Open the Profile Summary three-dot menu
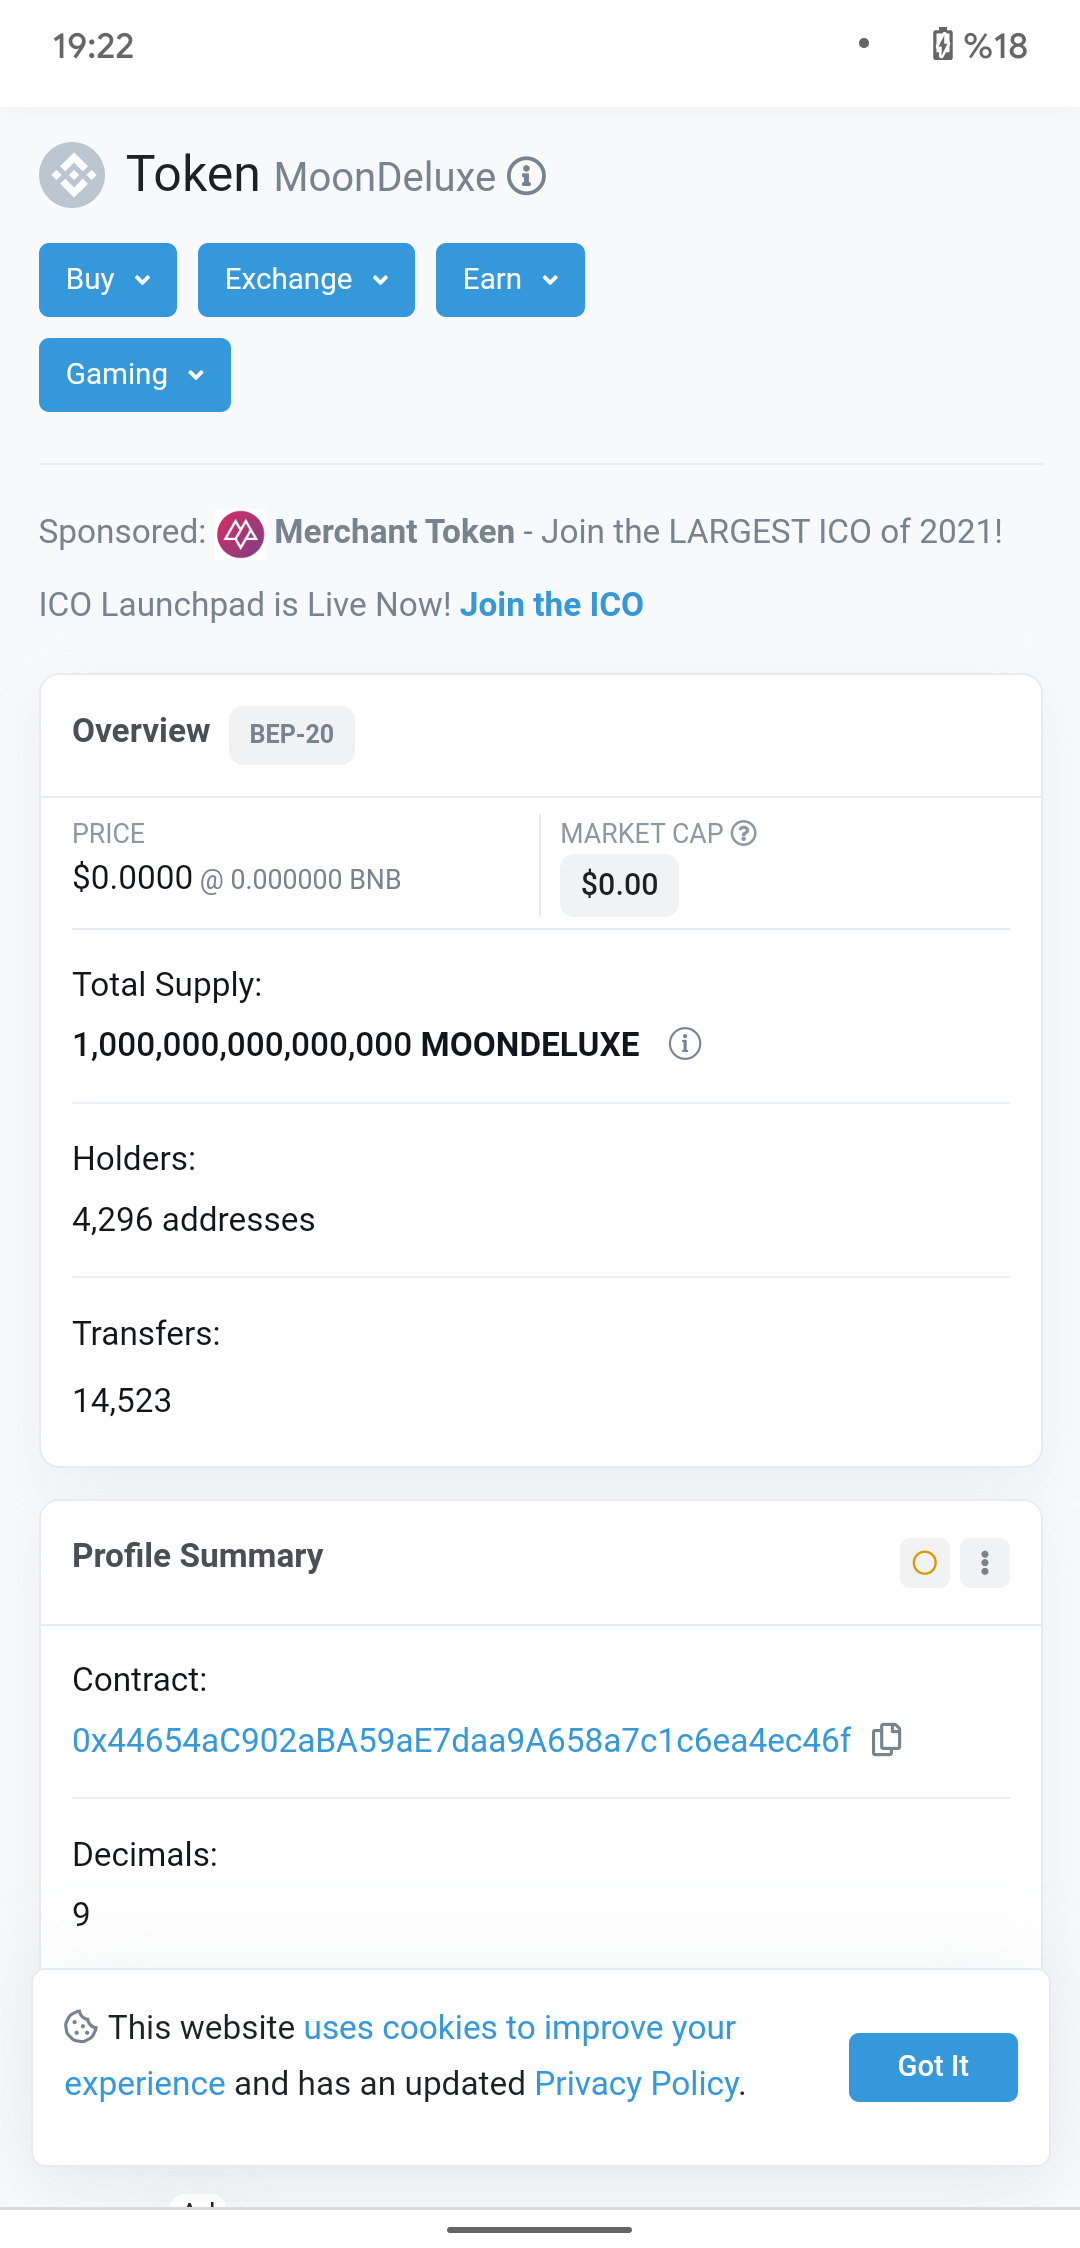The image size is (1080, 2248). pos(985,1563)
